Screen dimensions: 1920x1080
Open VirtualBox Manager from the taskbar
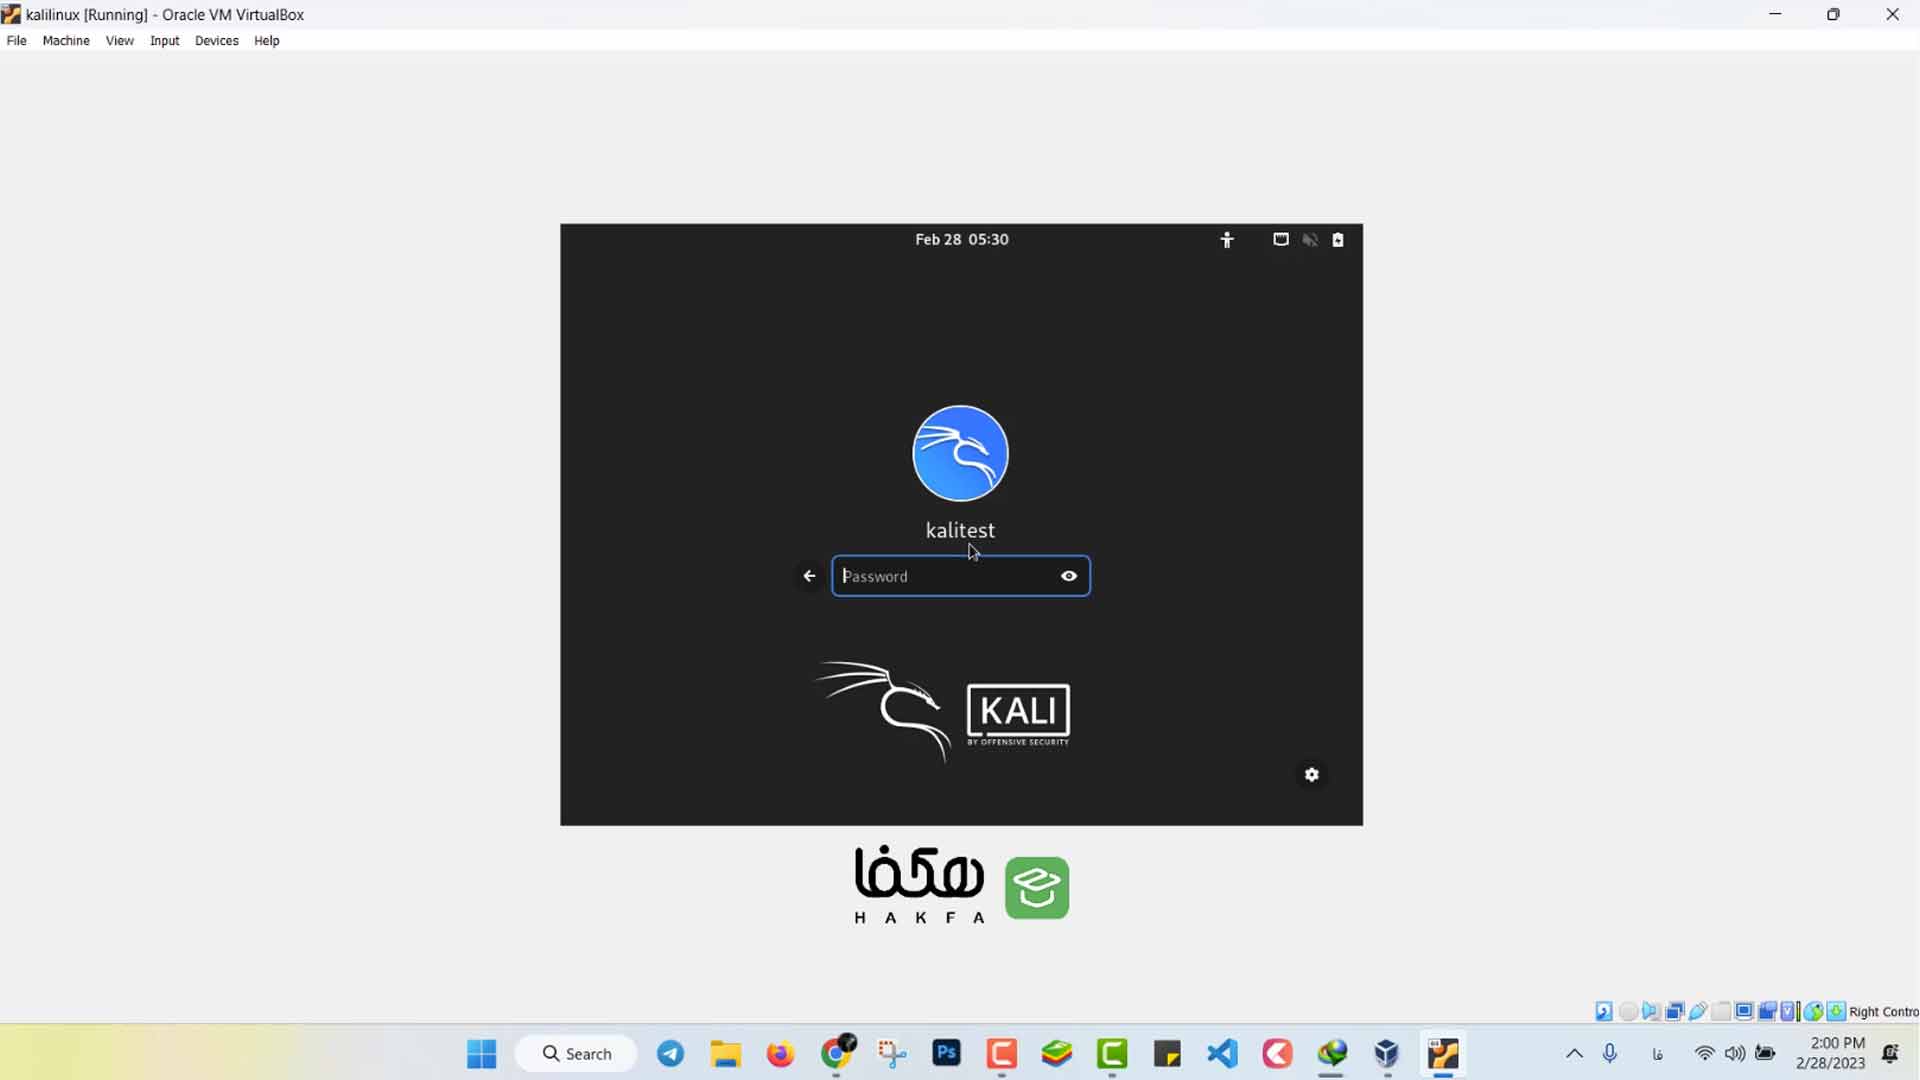(x=1387, y=1053)
